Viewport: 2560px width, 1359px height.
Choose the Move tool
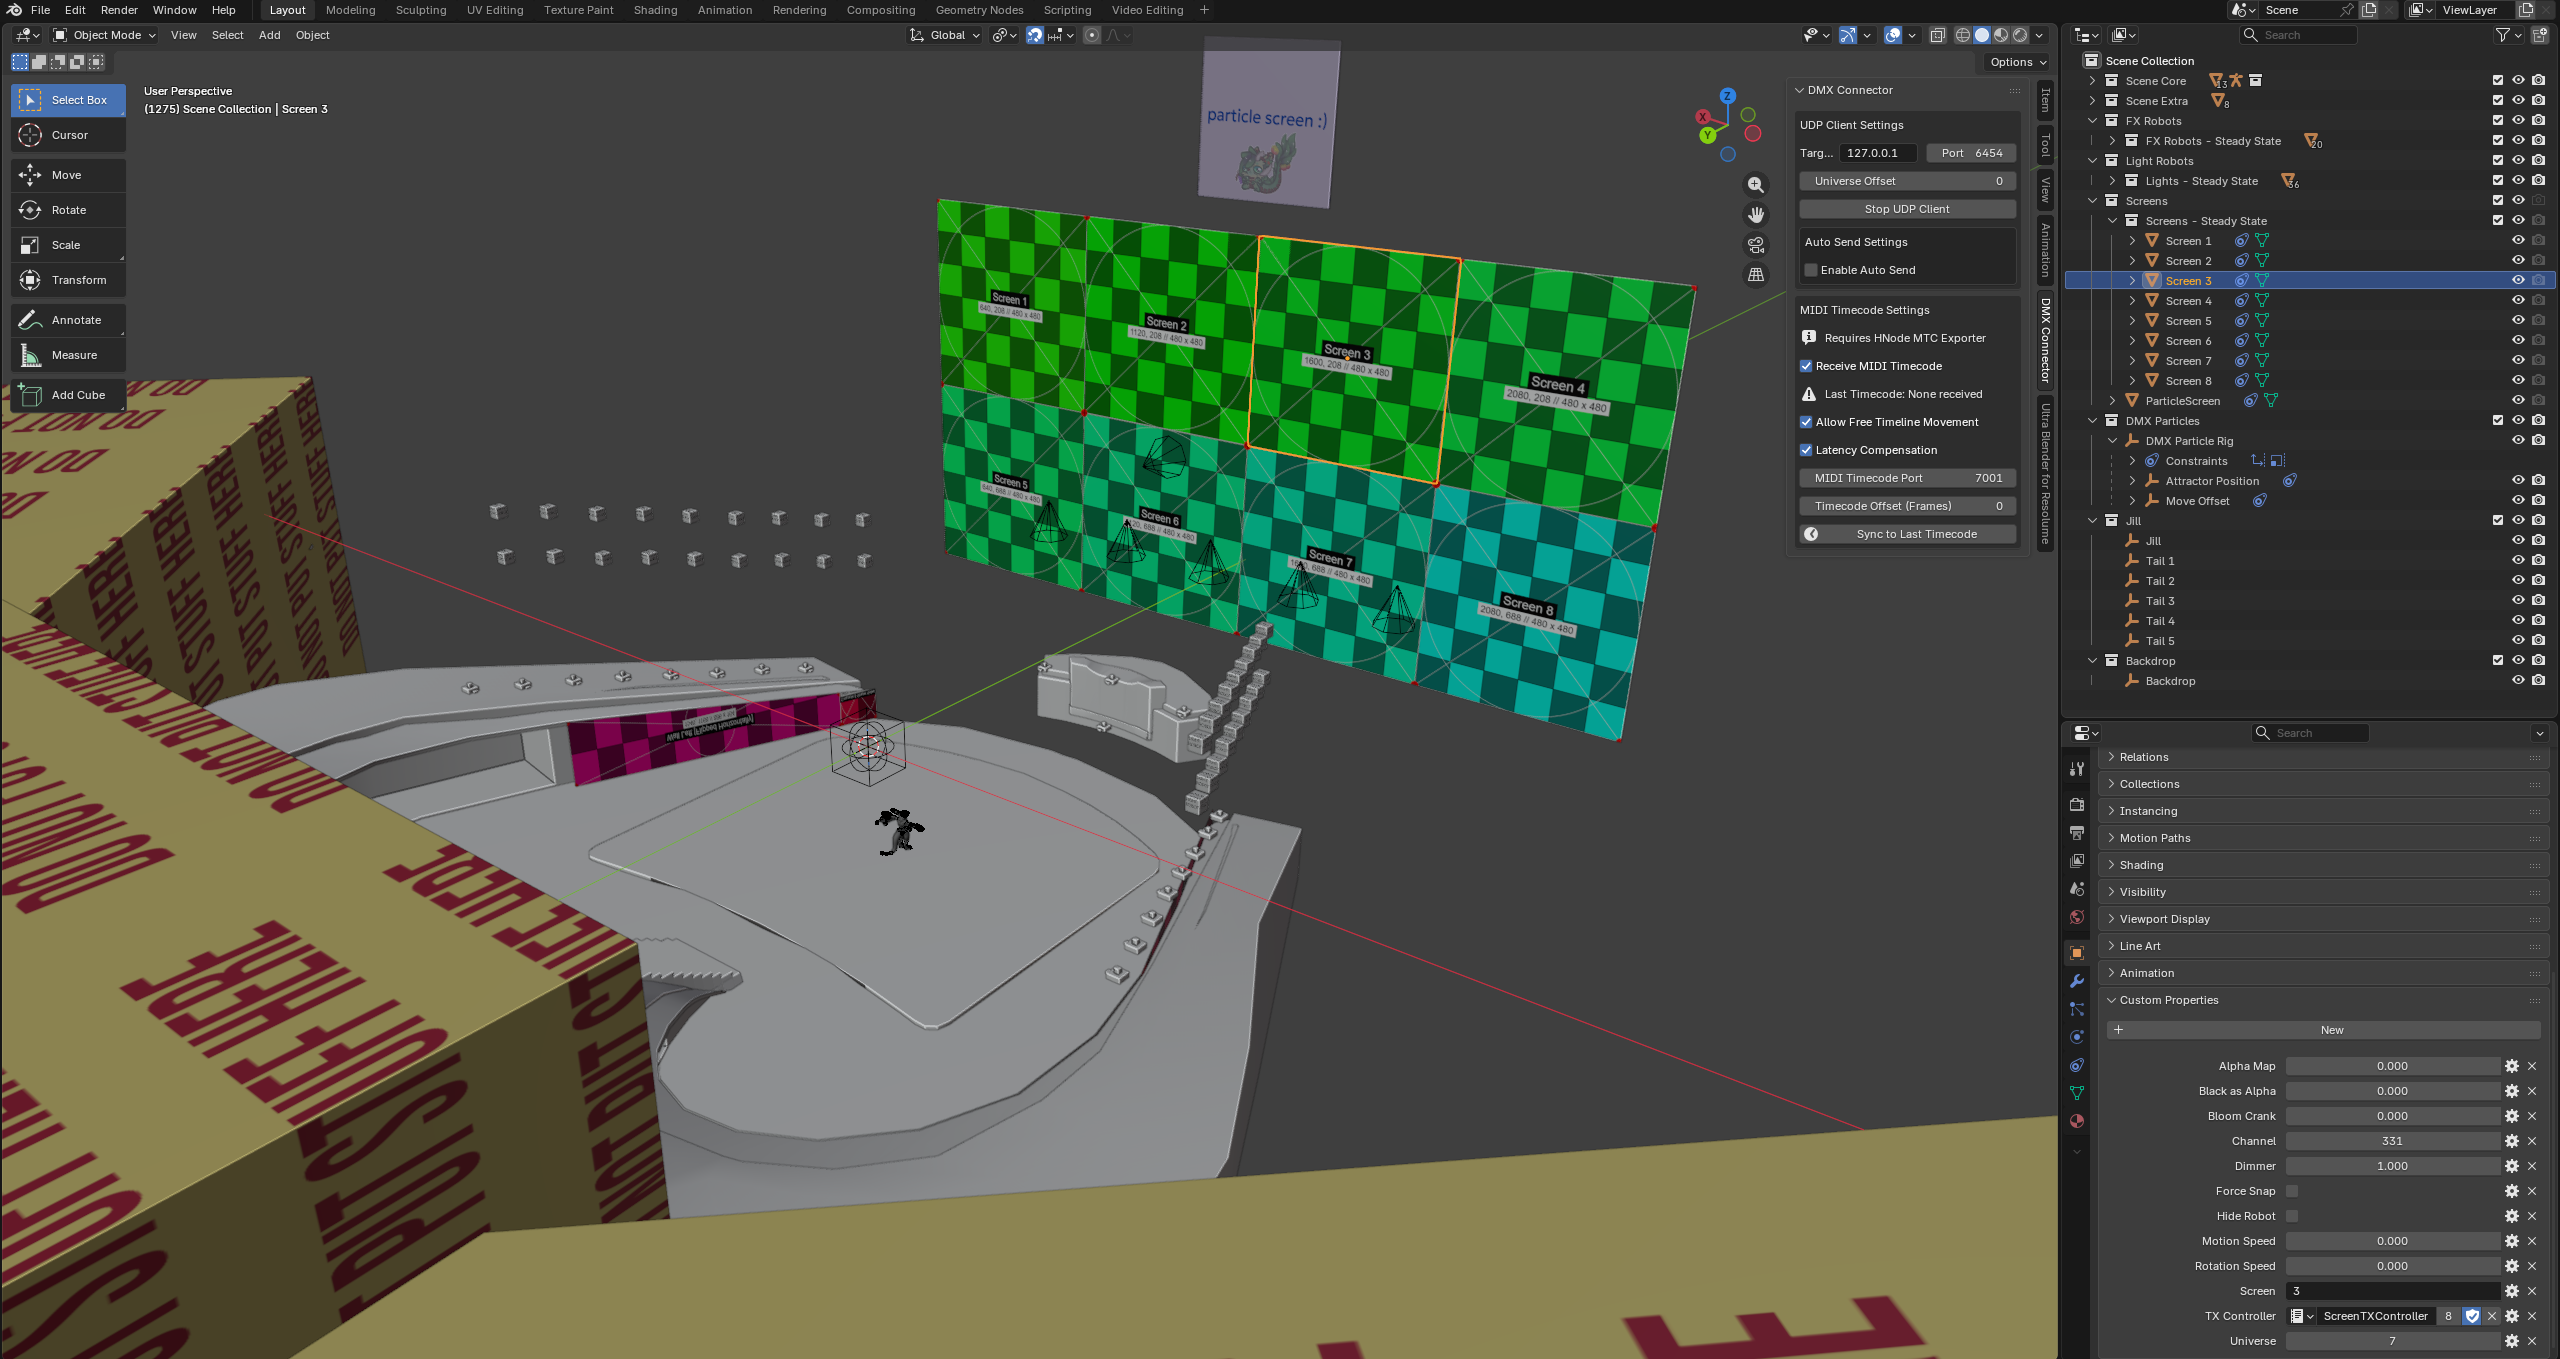click(68, 175)
